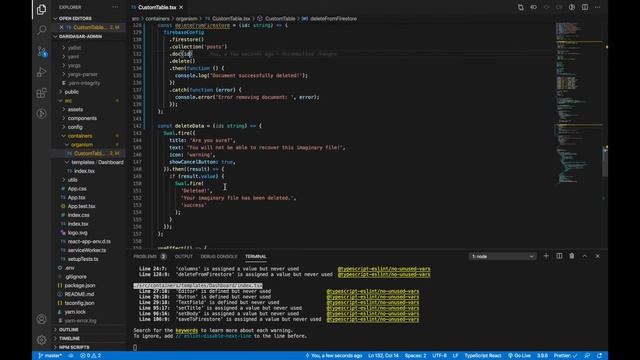
Task: Open index.tsx under templates/Dashboard
Action: coord(84,171)
